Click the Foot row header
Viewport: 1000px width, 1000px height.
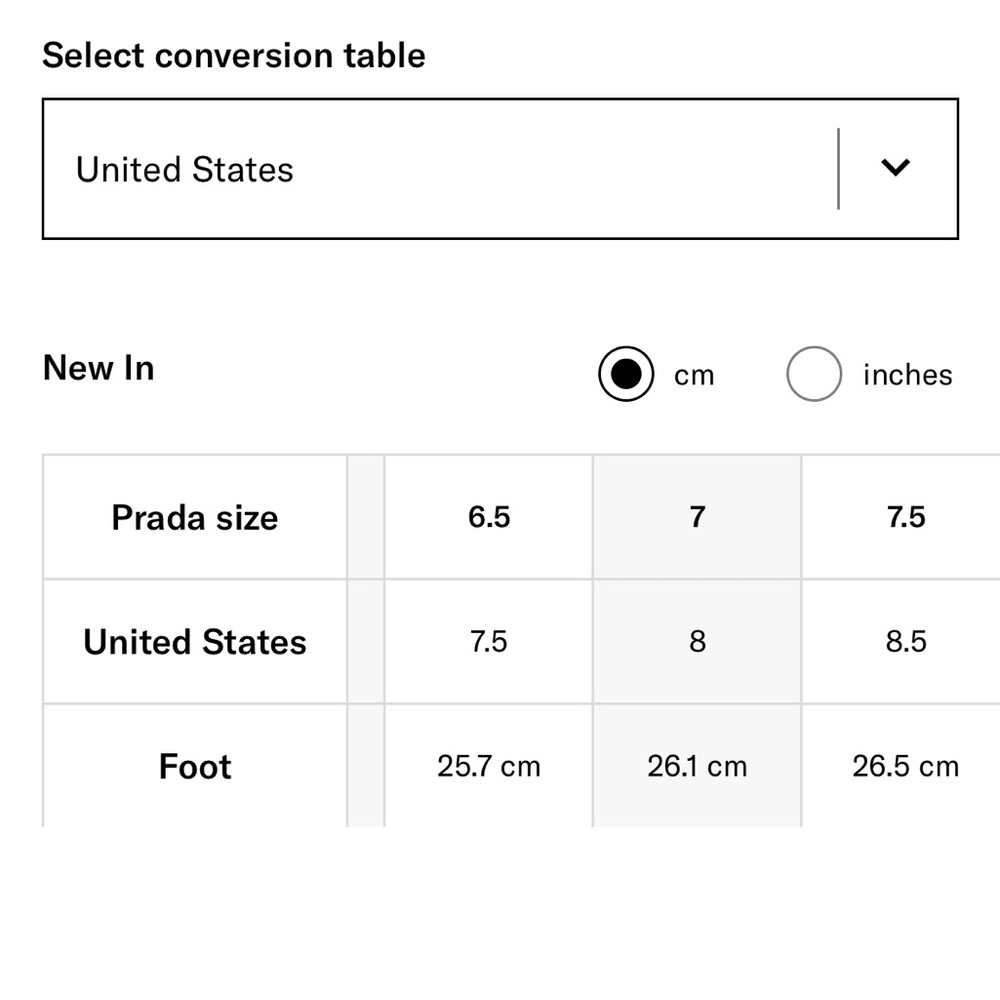pyautogui.click(x=195, y=766)
